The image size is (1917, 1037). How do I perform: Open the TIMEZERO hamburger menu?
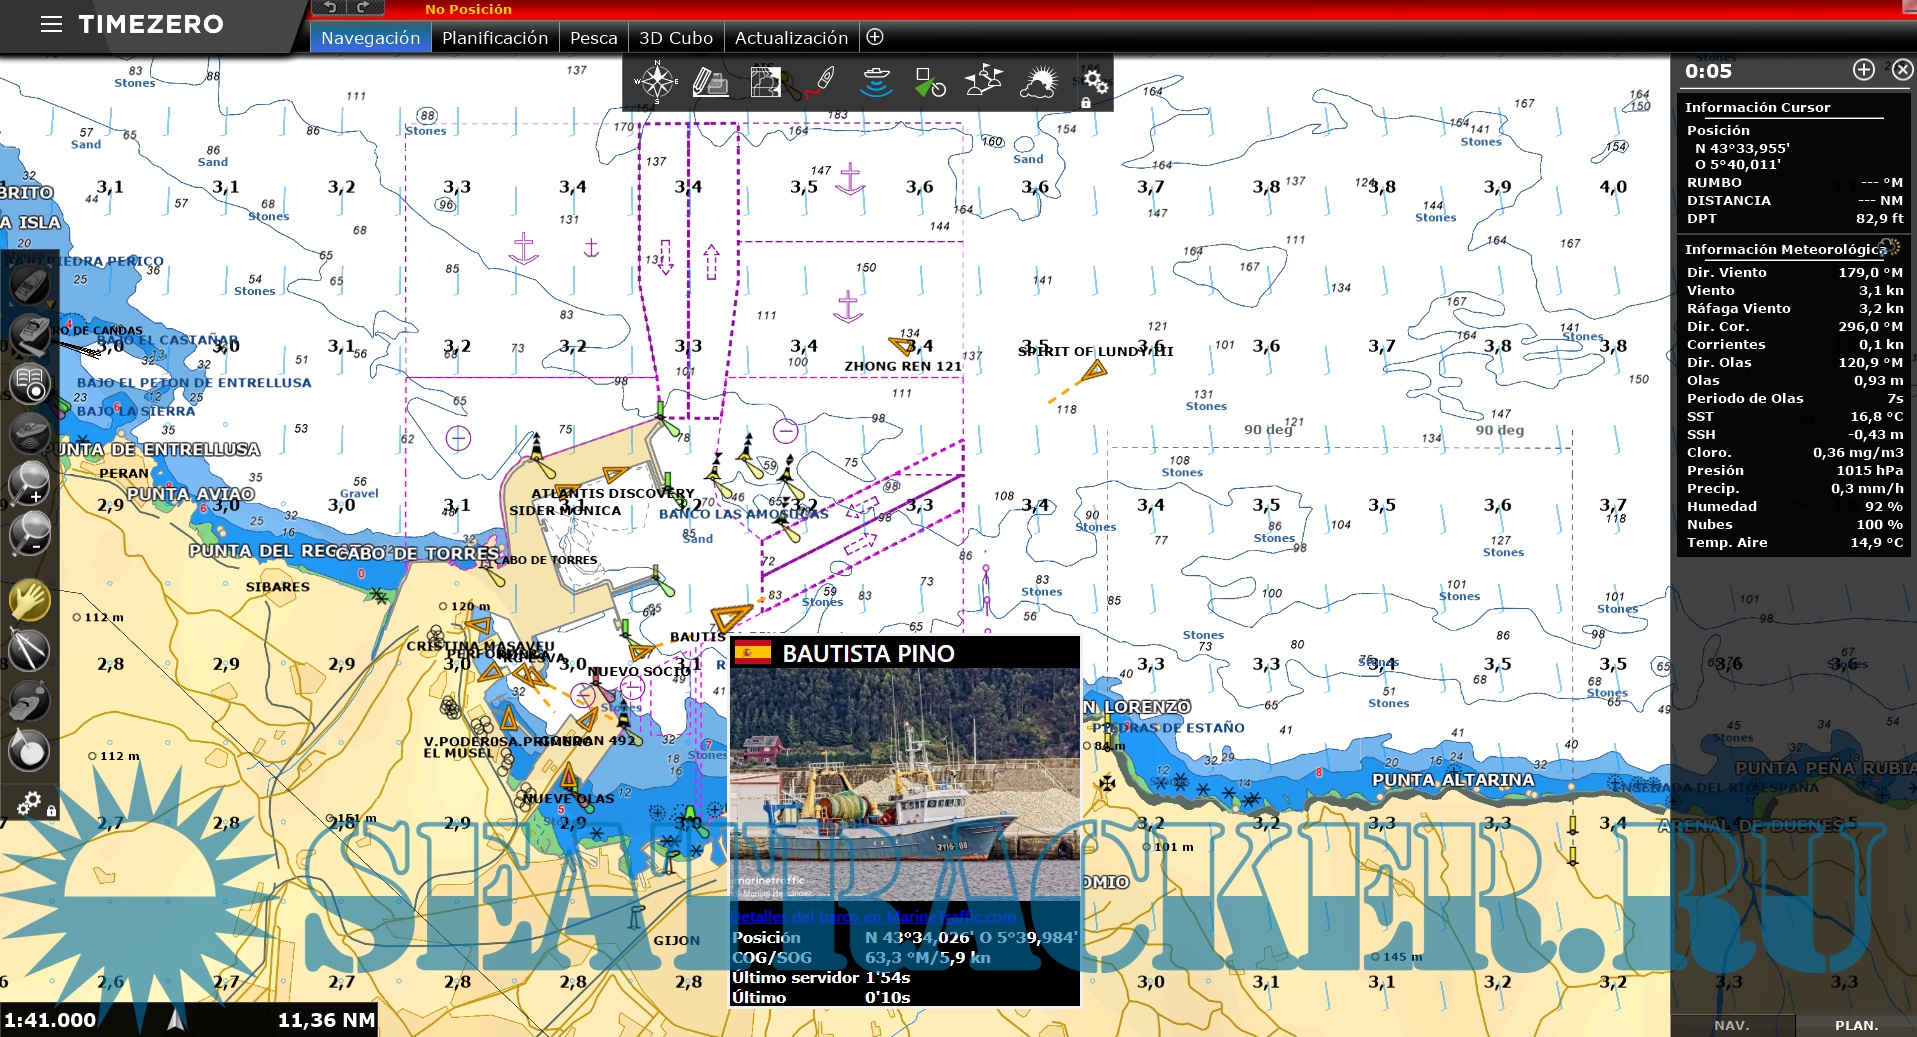coord(51,24)
